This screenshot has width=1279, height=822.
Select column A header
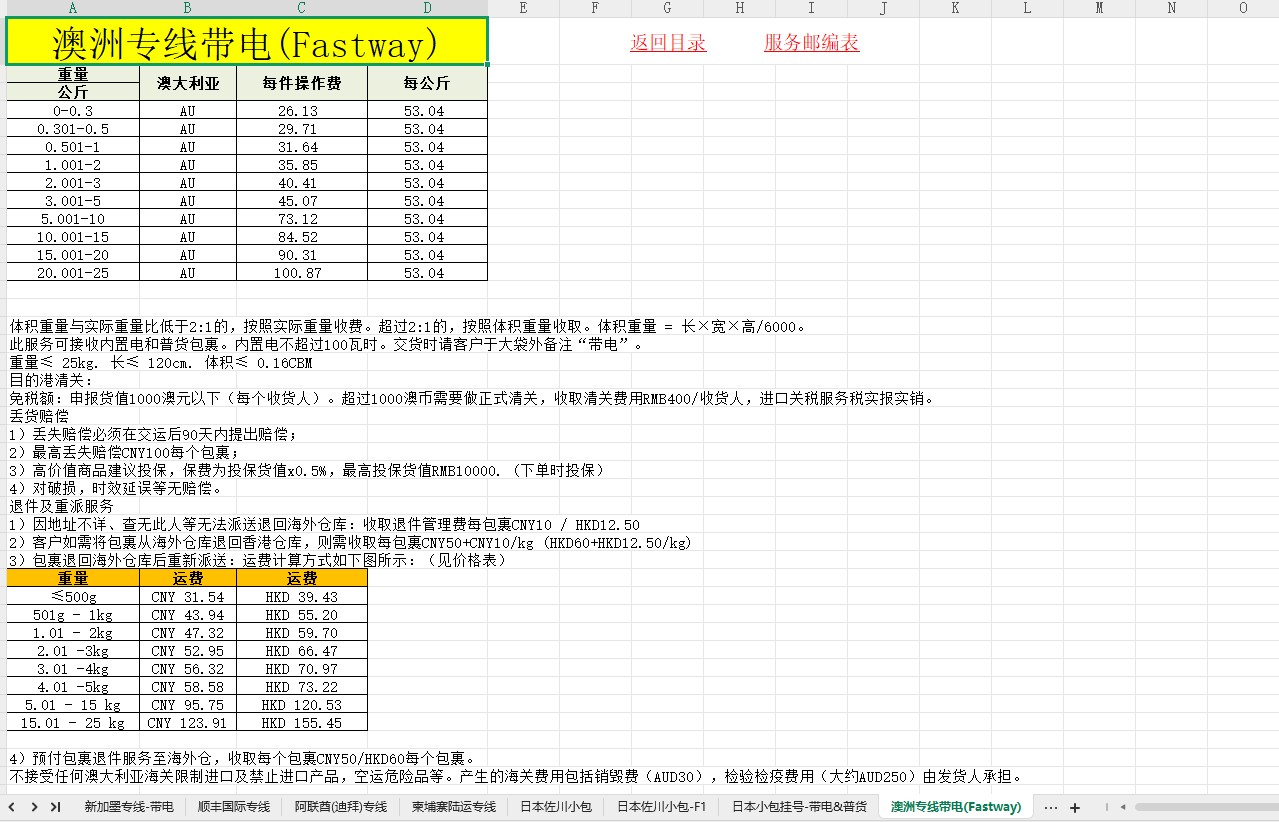[x=73, y=8]
